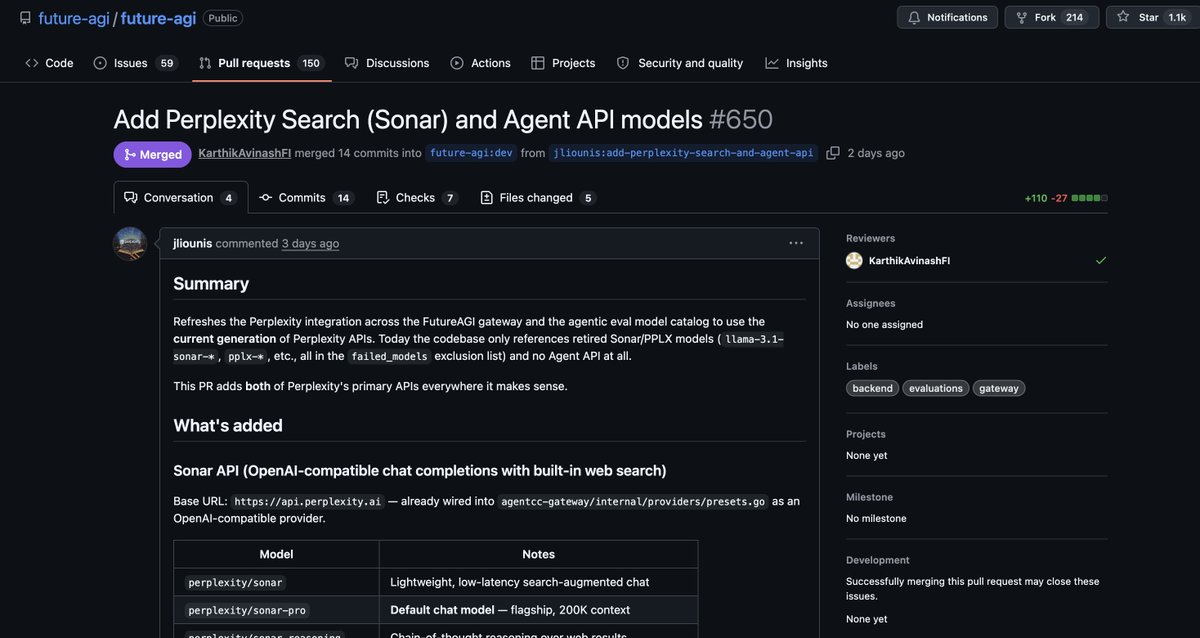This screenshot has height=638, width=1200.
Task: Copy head branch name with copy icon
Action: point(833,153)
